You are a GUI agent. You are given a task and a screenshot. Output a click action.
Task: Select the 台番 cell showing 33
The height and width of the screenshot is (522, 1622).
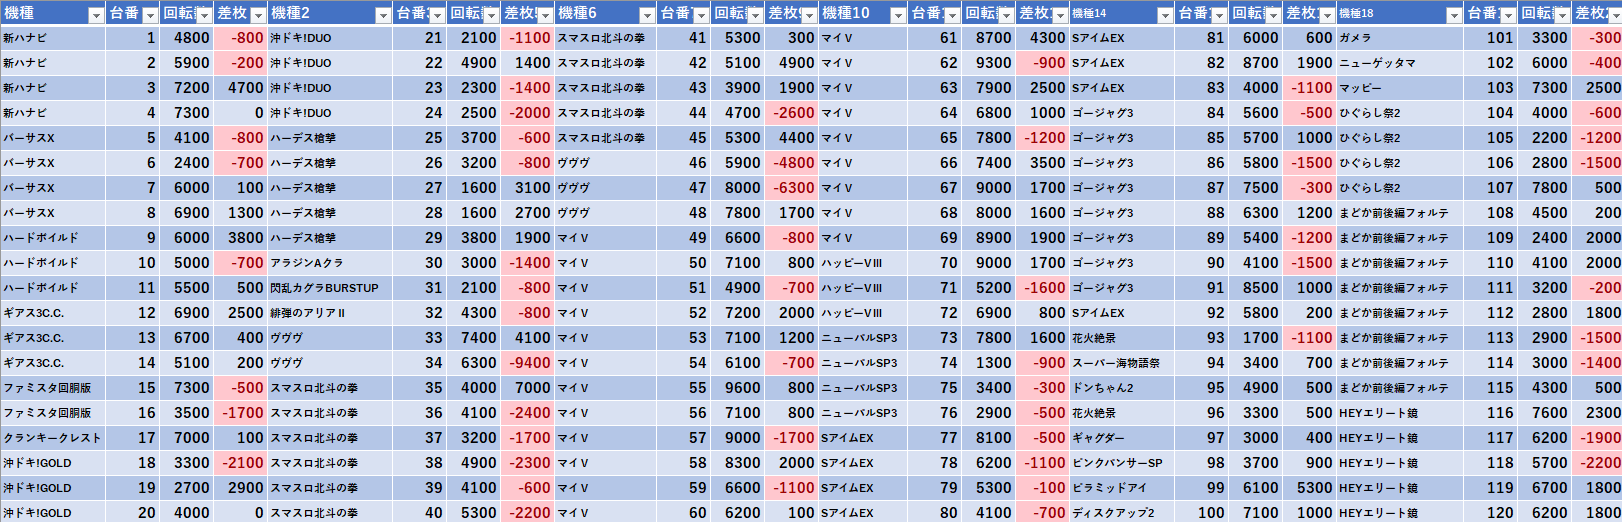click(420, 338)
